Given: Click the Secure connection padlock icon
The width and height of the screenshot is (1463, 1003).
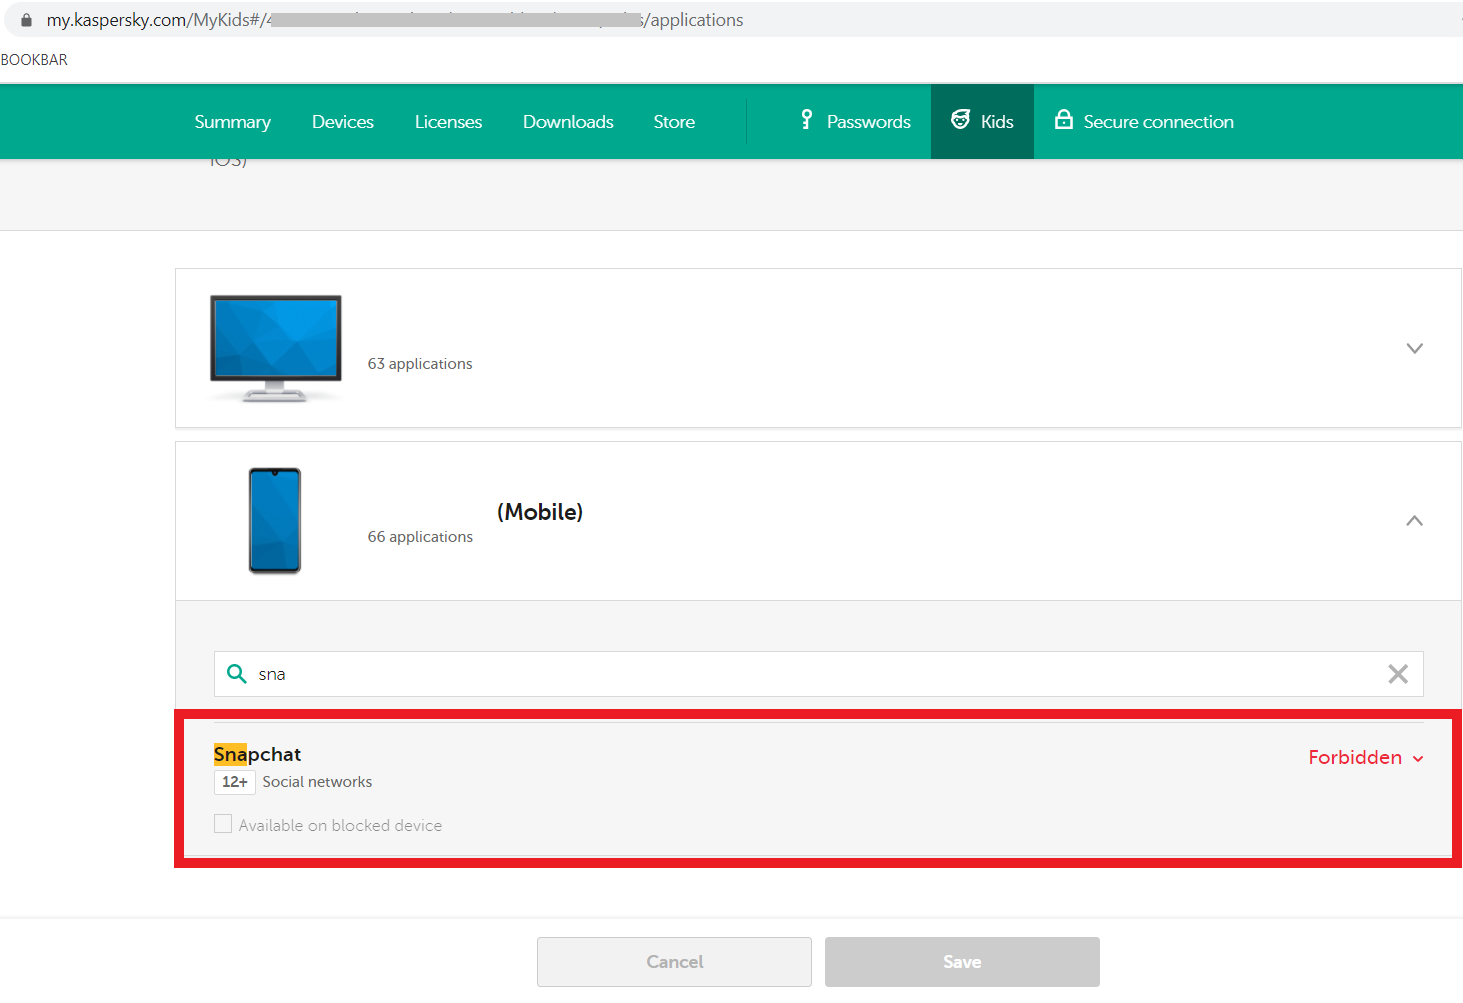Looking at the screenshot, I should (x=1064, y=120).
